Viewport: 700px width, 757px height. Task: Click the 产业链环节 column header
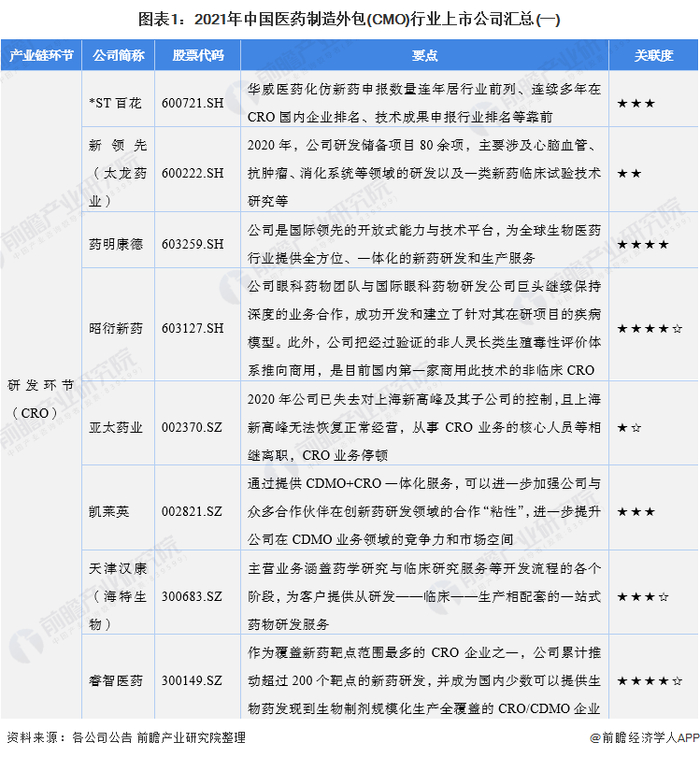[41, 56]
